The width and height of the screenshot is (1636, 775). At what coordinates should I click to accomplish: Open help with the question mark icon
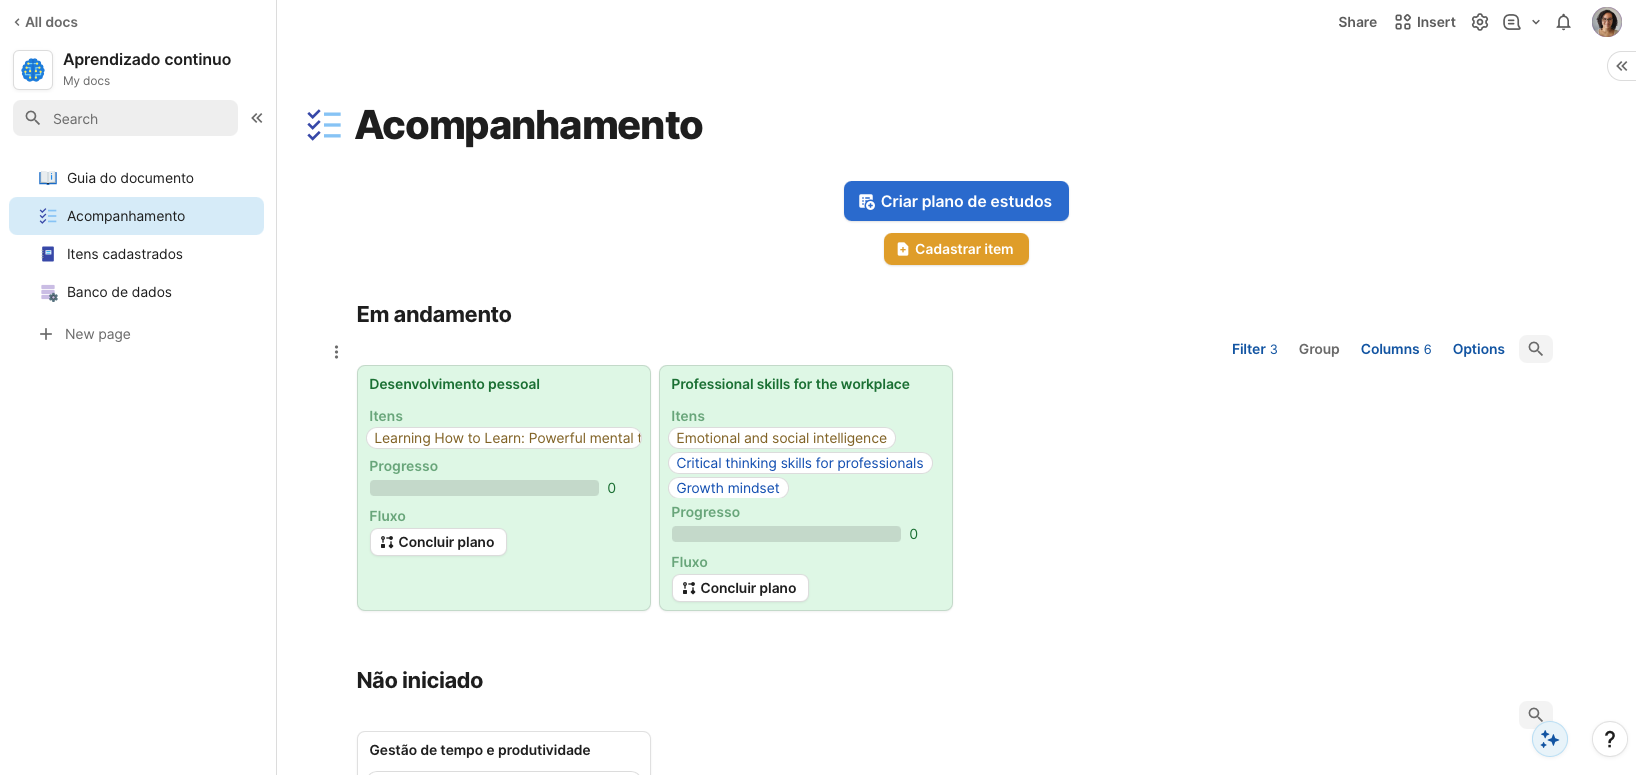click(x=1609, y=739)
